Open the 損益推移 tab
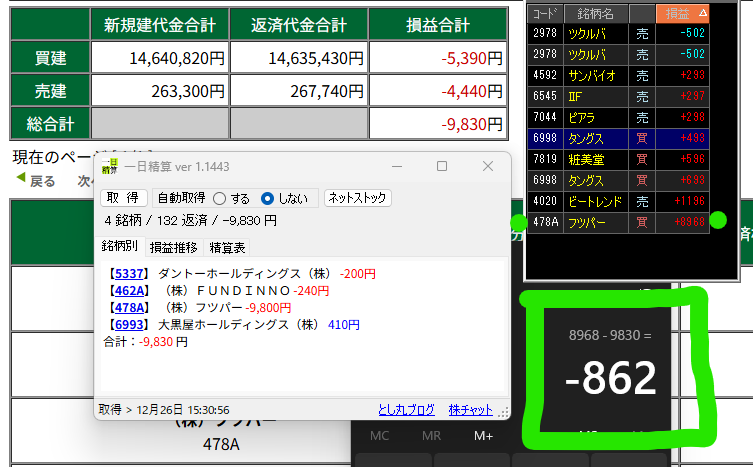753x467 pixels. pos(173,247)
